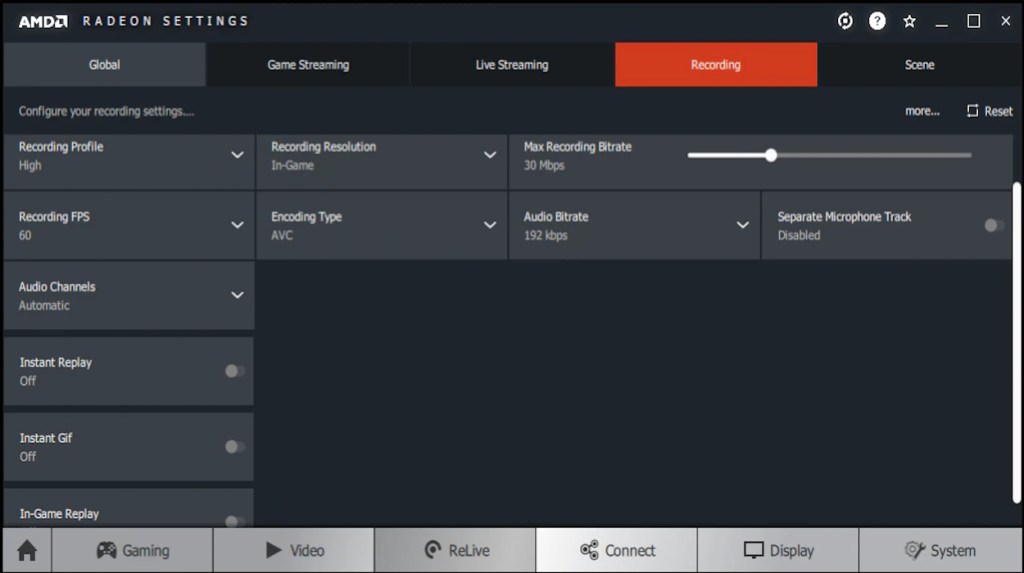The width and height of the screenshot is (1024, 573).
Task: Expand the Recording Resolution dropdown
Action: pos(490,155)
